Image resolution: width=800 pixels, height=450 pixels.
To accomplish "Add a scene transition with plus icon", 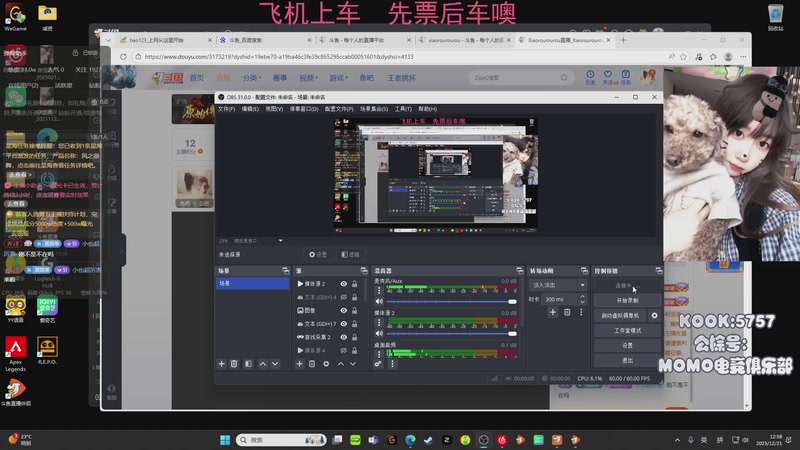I will click(553, 312).
